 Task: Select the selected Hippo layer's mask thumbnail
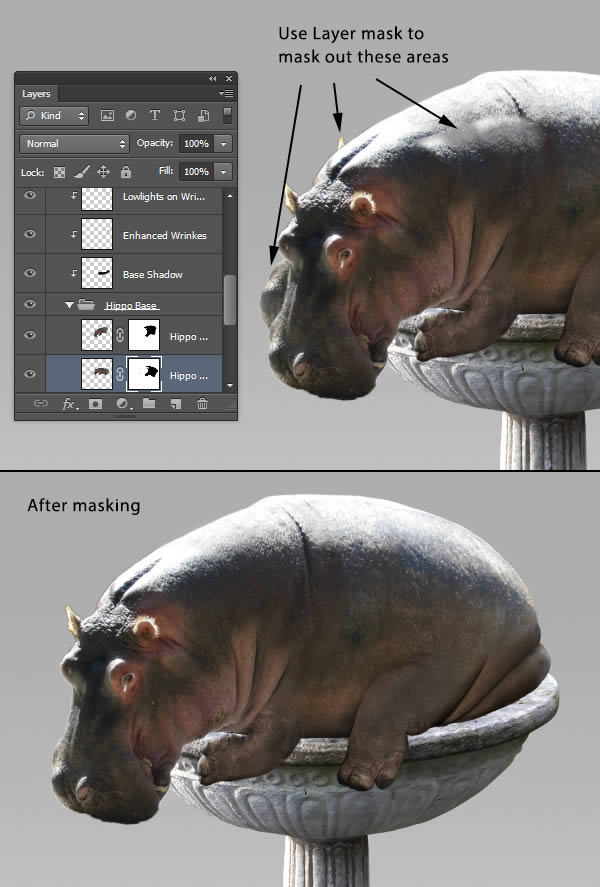tap(144, 374)
